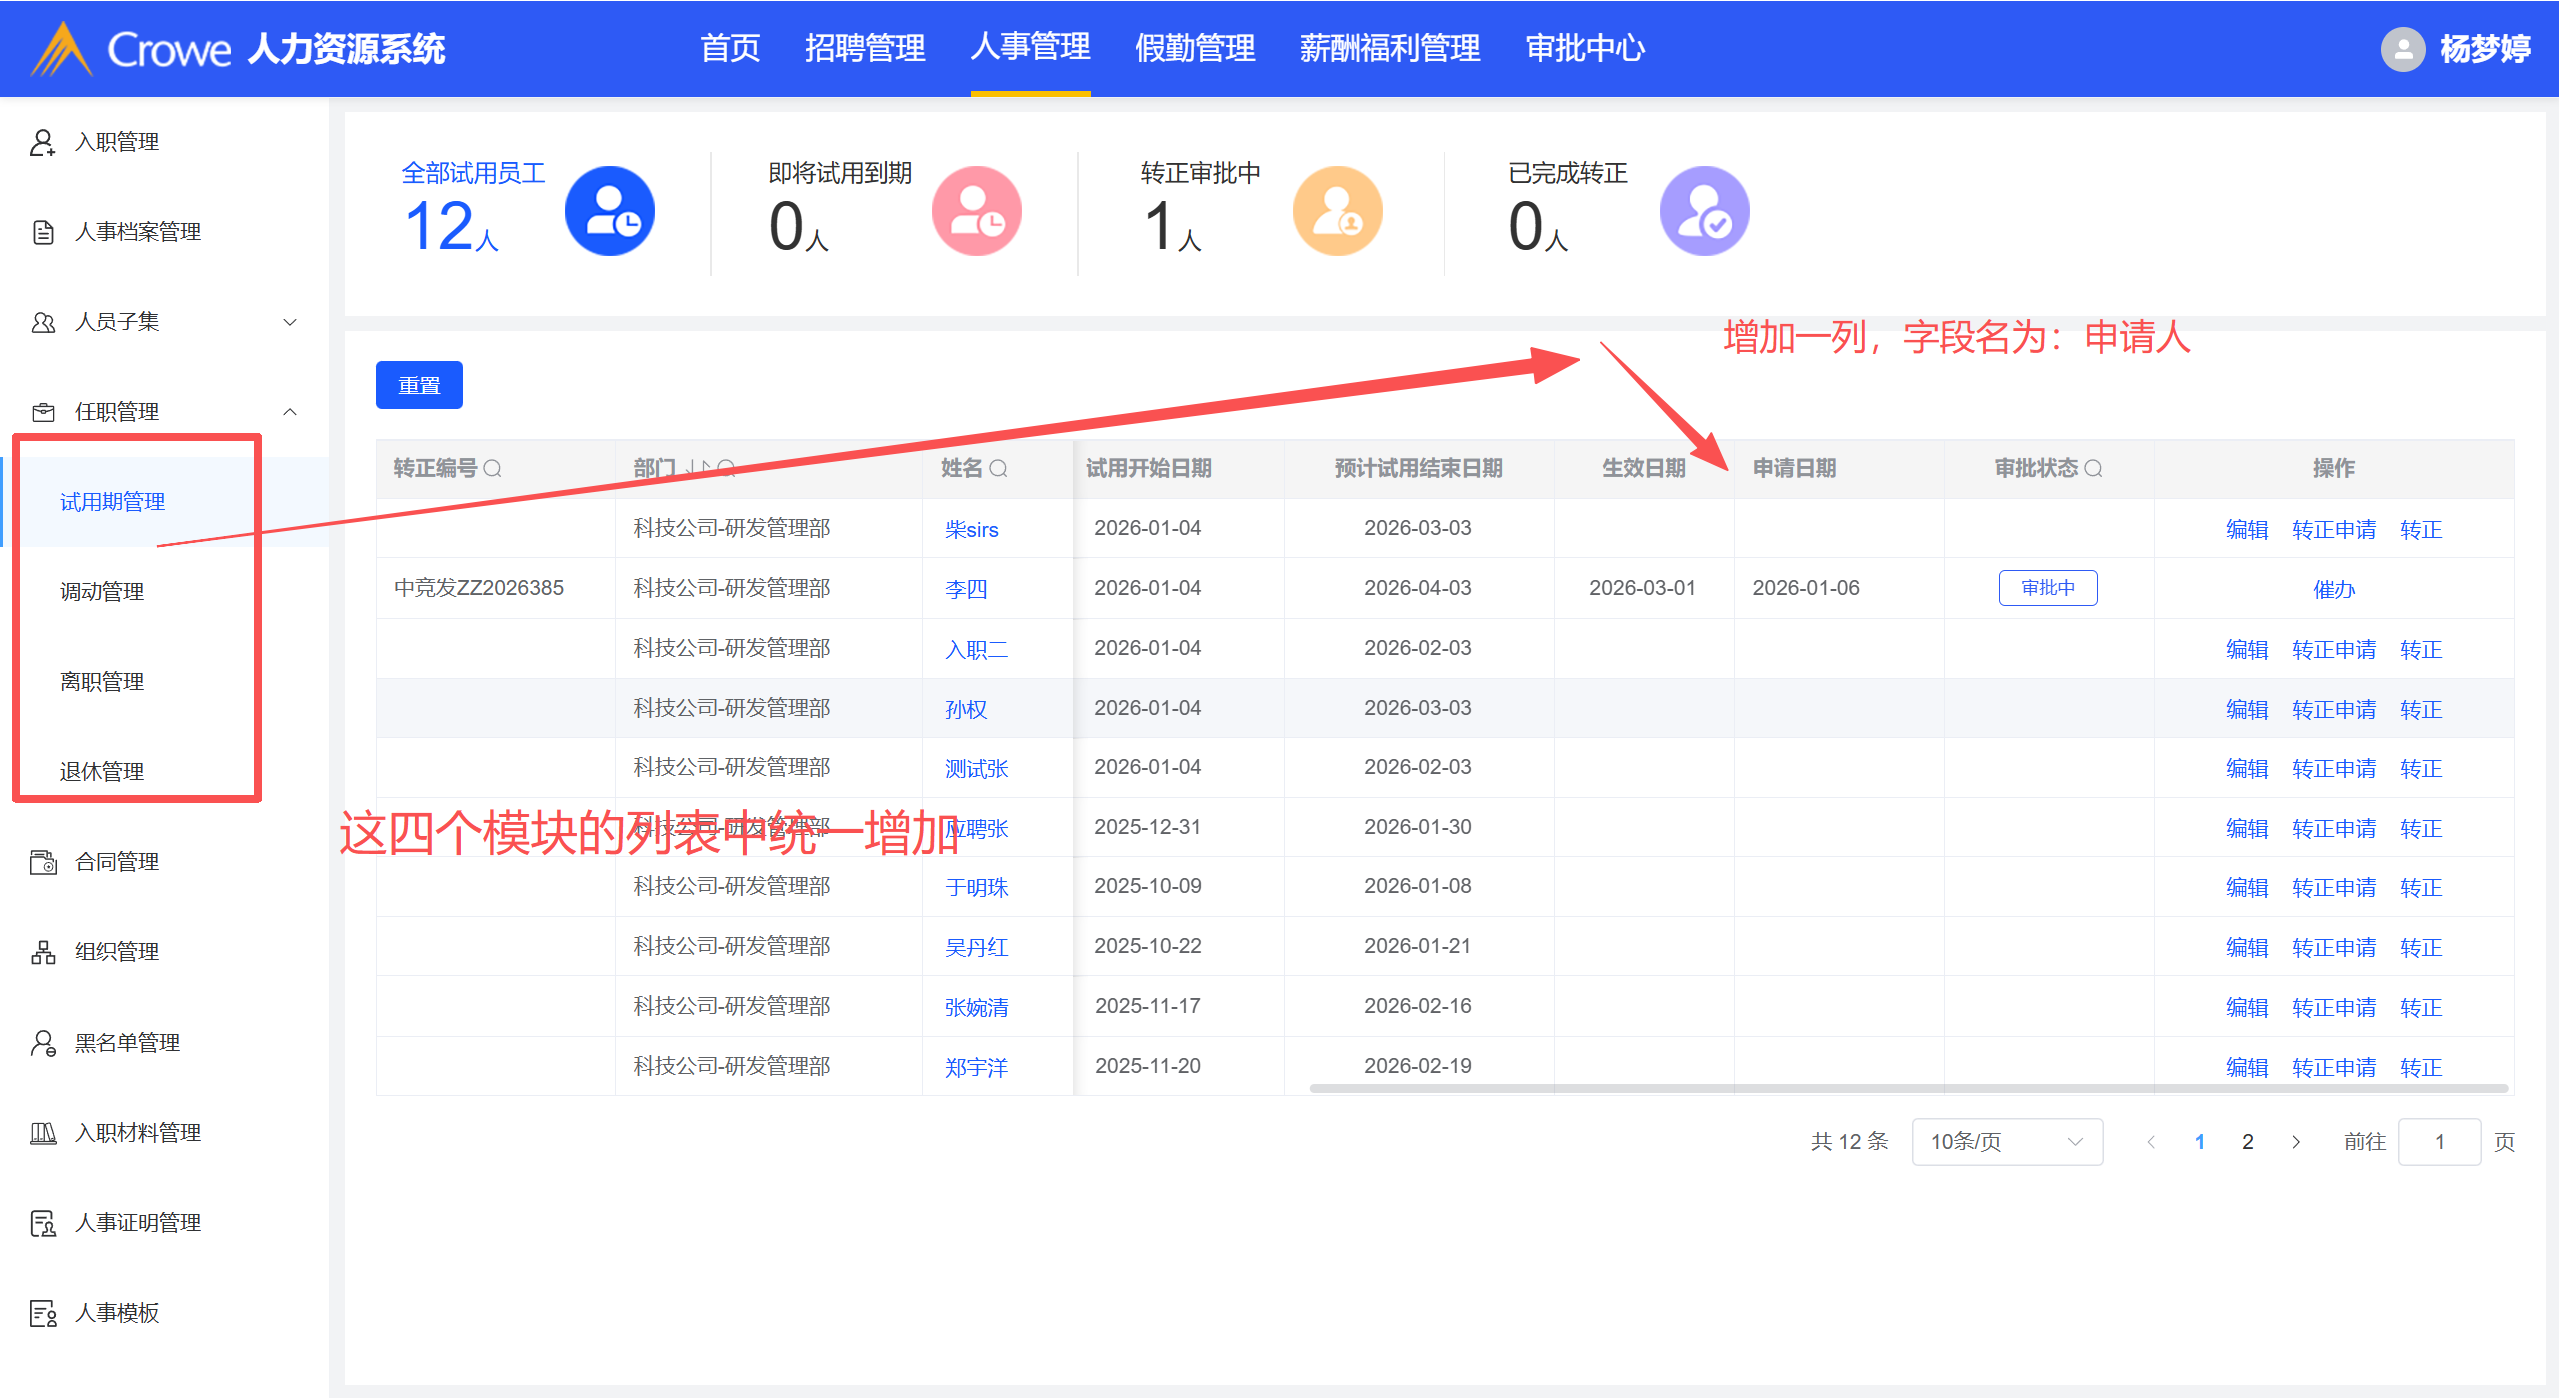Screen dimensions: 2559x1398
Task: Open 黑名单管理 from the sidebar
Action: [127, 1043]
